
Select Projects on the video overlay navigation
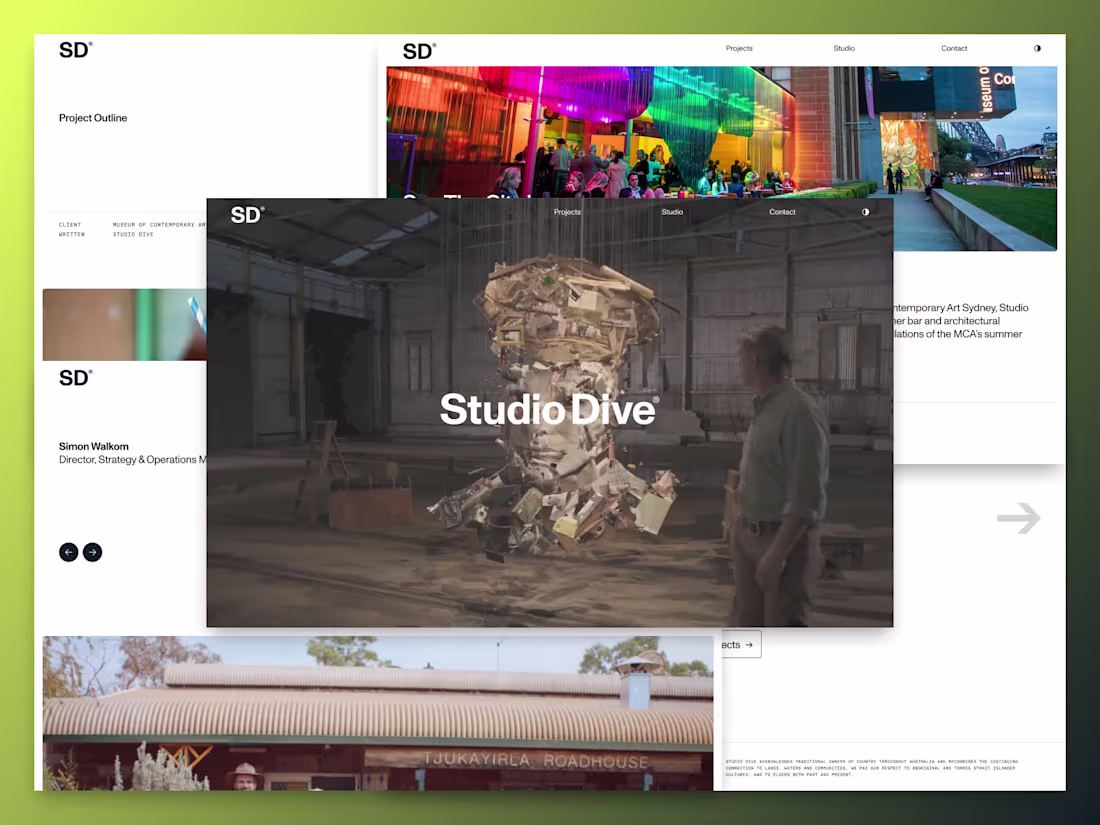coord(567,211)
